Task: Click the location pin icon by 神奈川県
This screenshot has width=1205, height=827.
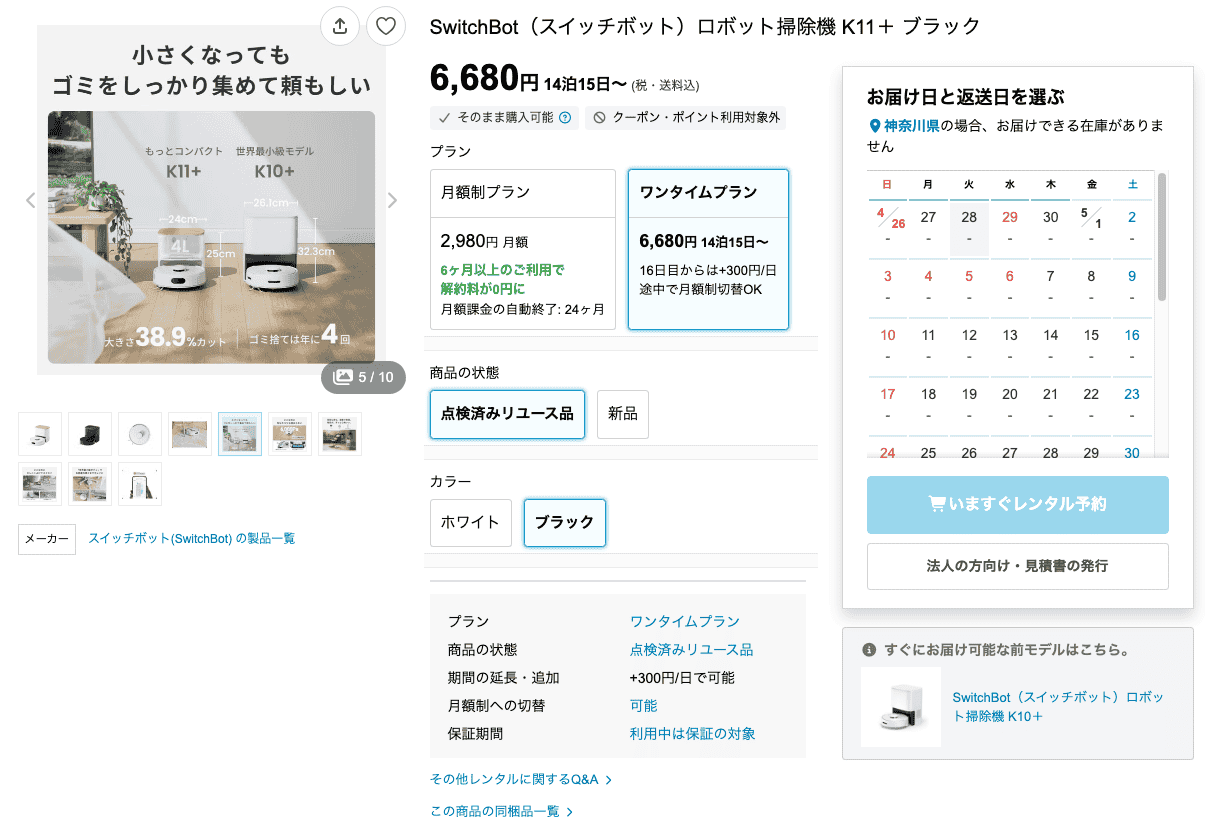Action: (x=874, y=126)
